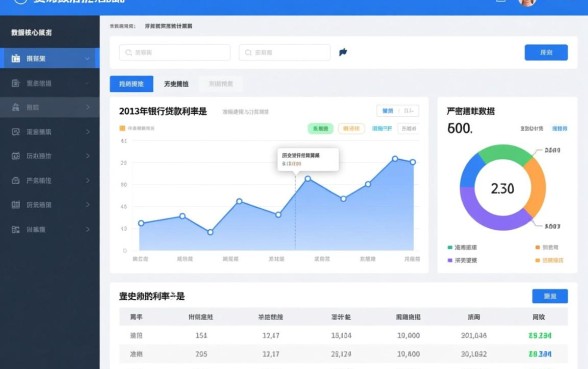The image size is (588, 369).
Task: Toggle the green filter pill above the chart
Action: tap(321, 129)
